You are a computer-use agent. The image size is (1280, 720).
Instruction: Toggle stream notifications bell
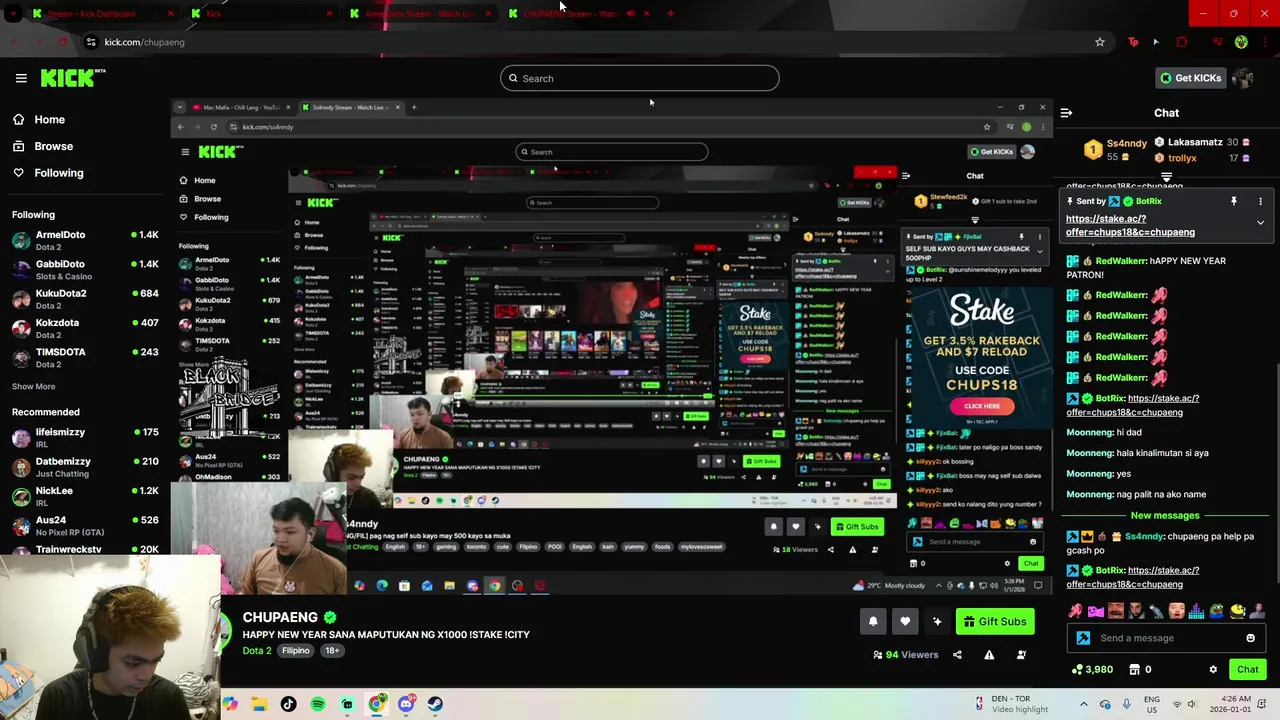873,622
